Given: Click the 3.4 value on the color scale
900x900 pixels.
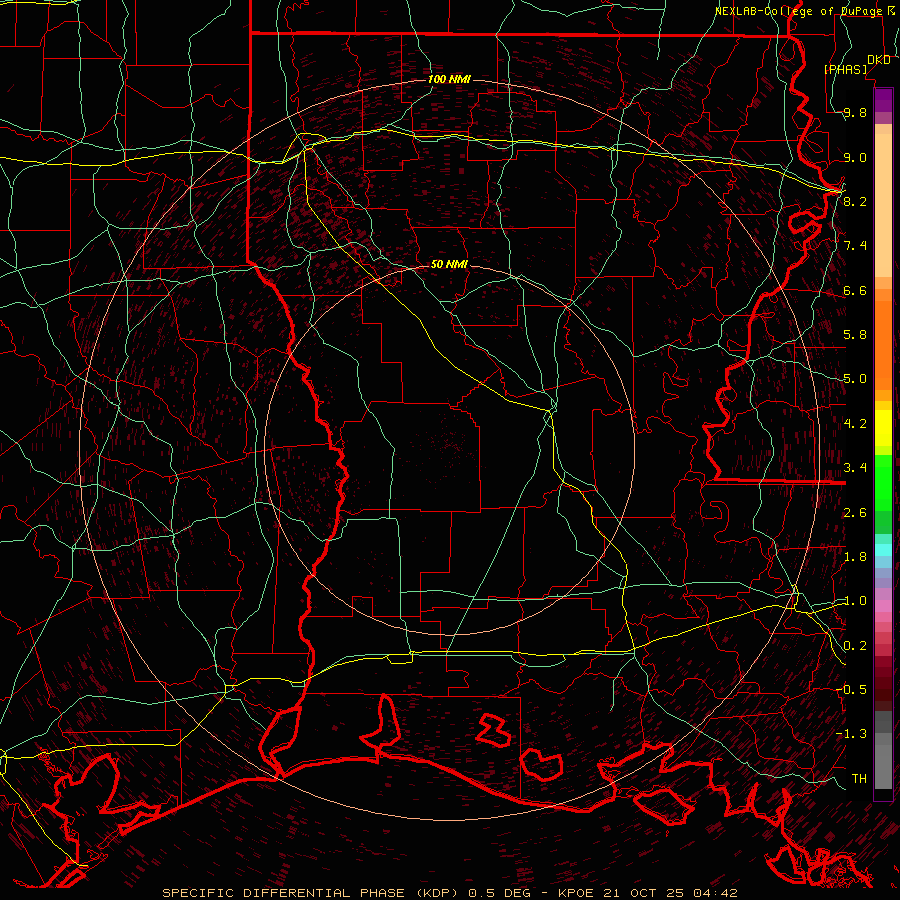Looking at the screenshot, I should [x=855, y=467].
